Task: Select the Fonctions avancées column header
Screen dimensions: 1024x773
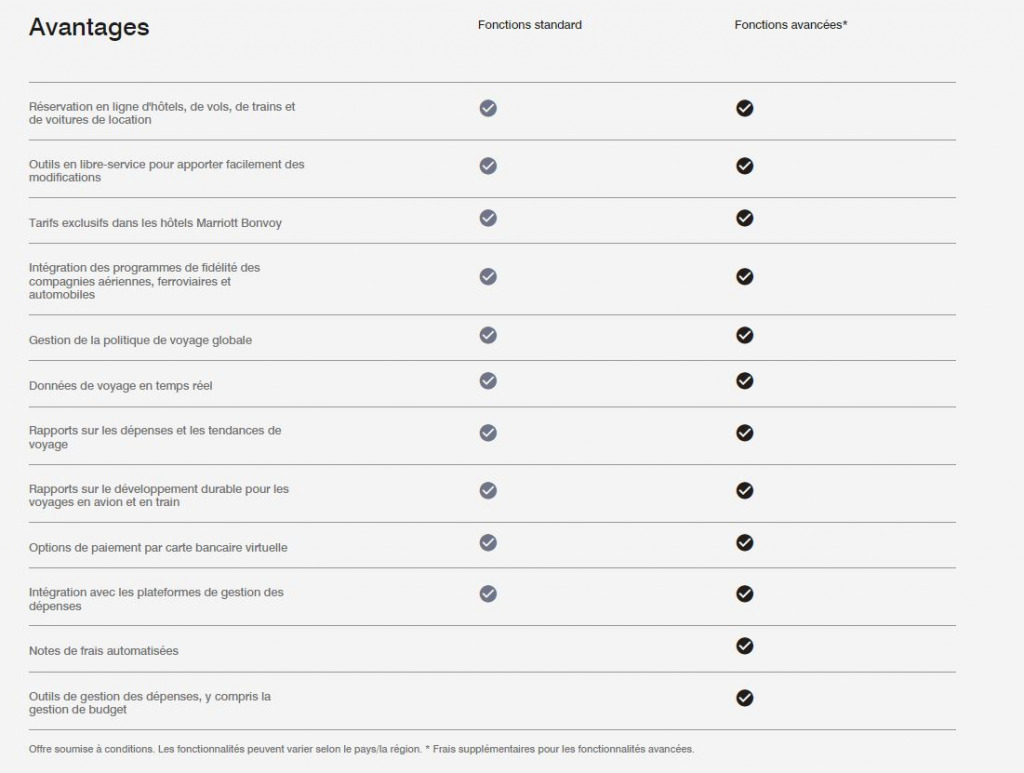Action: [x=791, y=25]
